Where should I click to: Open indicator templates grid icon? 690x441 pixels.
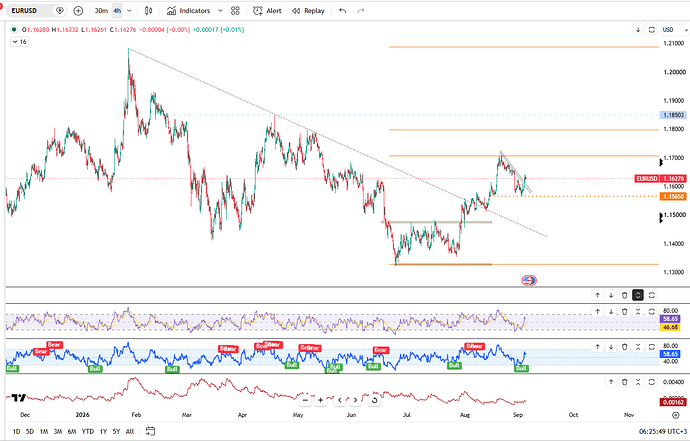[x=235, y=11]
